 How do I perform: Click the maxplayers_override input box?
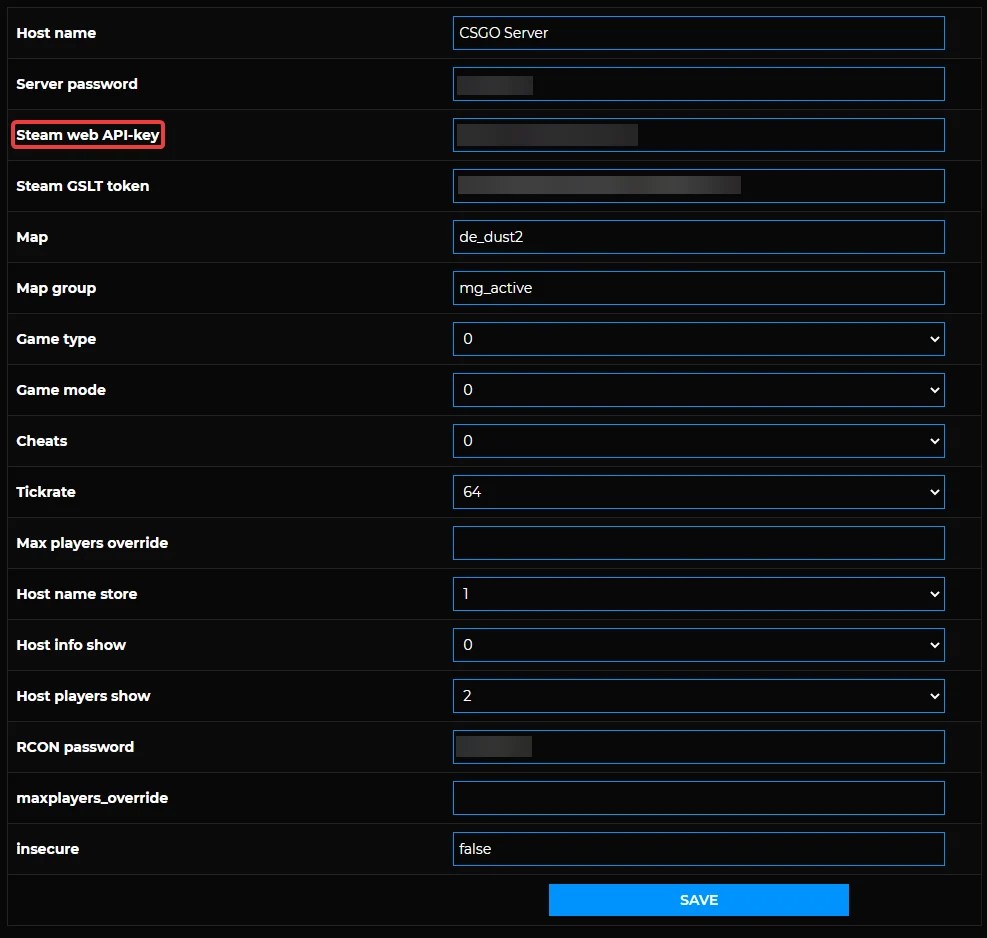[x=698, y=798]
